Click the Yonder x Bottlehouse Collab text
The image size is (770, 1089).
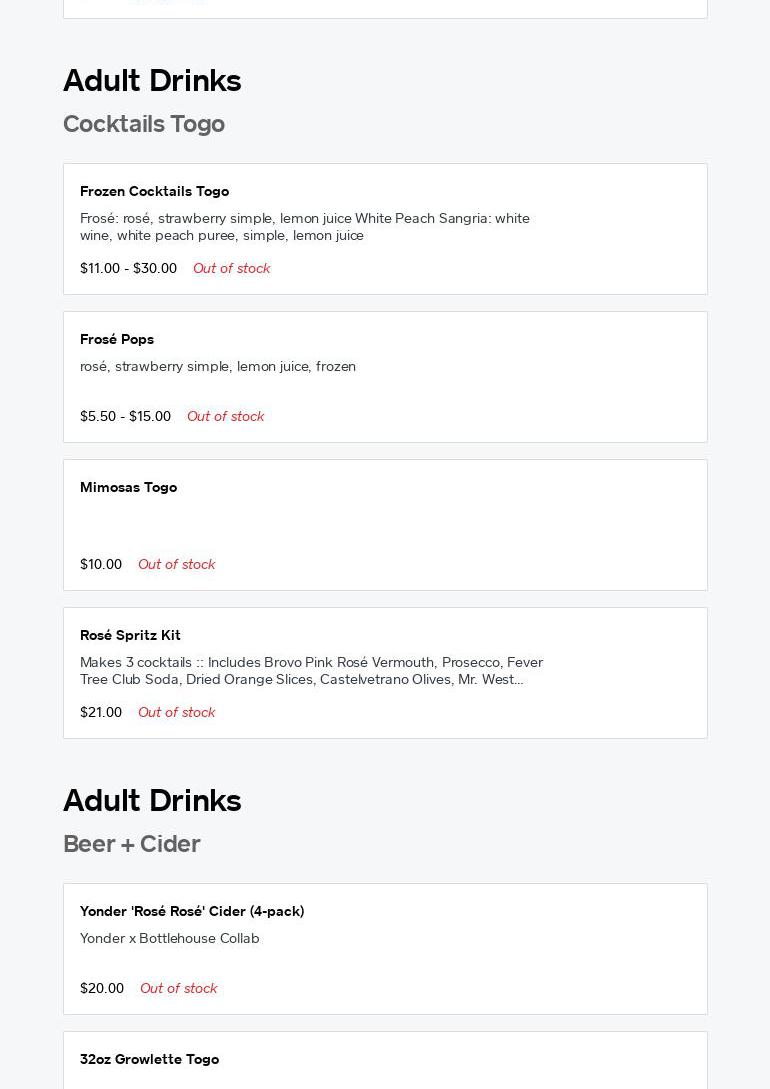170,938
